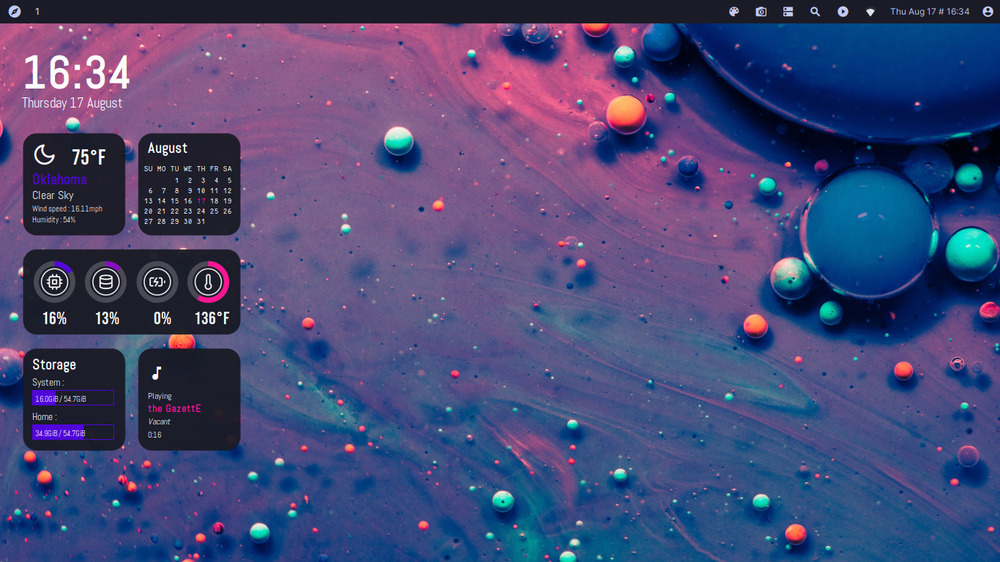Click the battery gauge icon
Viewport: 1000px width, 562px height.
[x=157, y=283]
